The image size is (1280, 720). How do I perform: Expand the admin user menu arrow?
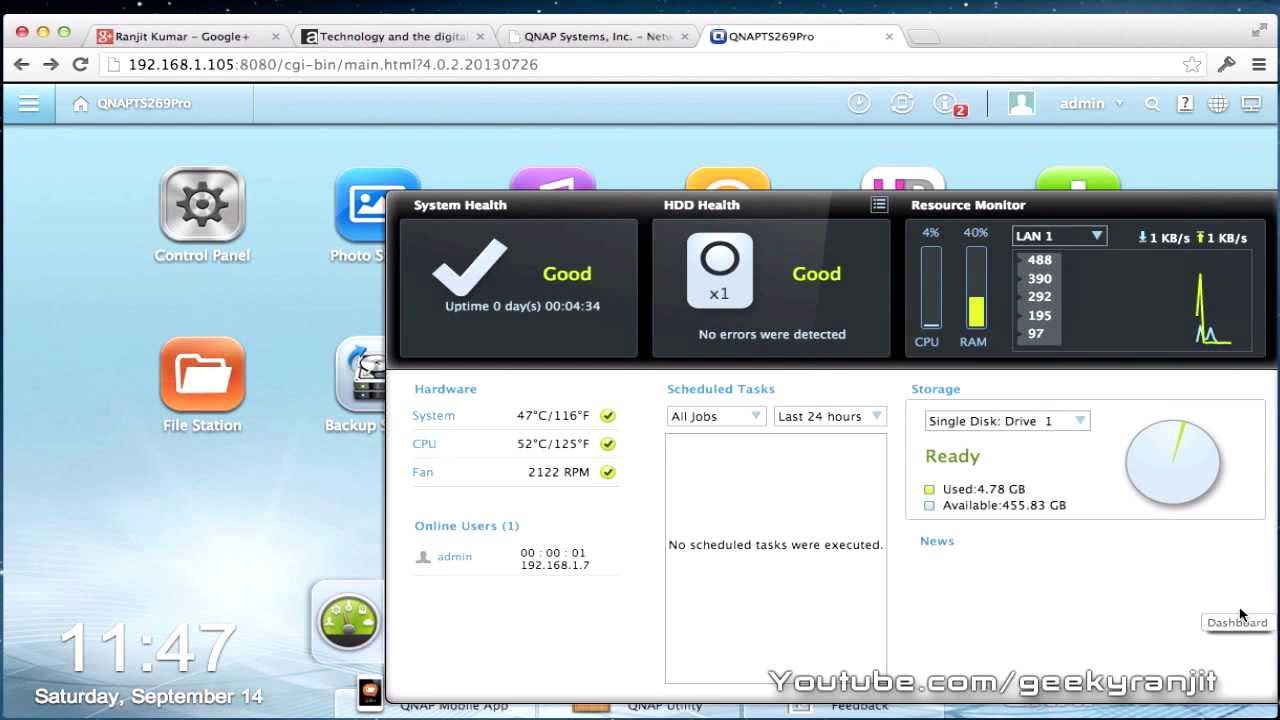(1119, 103)
